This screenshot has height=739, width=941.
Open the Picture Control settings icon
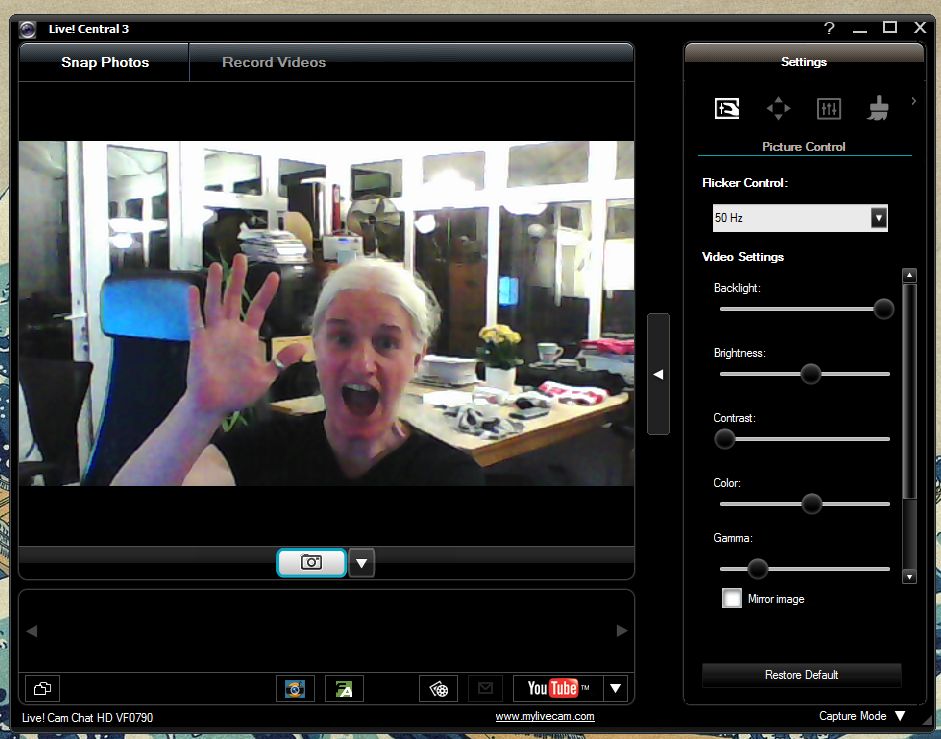click(x=727, y=109)
